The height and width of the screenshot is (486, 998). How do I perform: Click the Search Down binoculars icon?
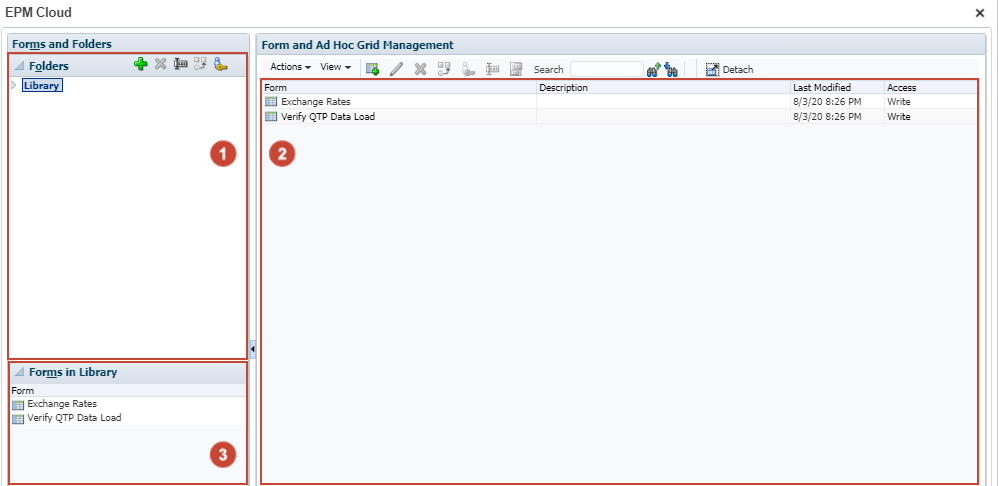pos(670,69)
